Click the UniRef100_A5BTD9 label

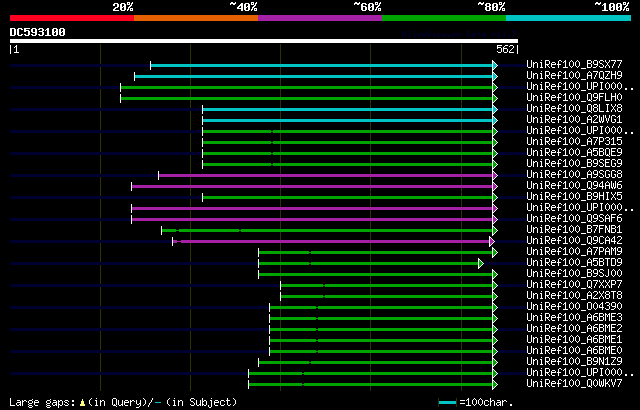(x=574, y=263)
